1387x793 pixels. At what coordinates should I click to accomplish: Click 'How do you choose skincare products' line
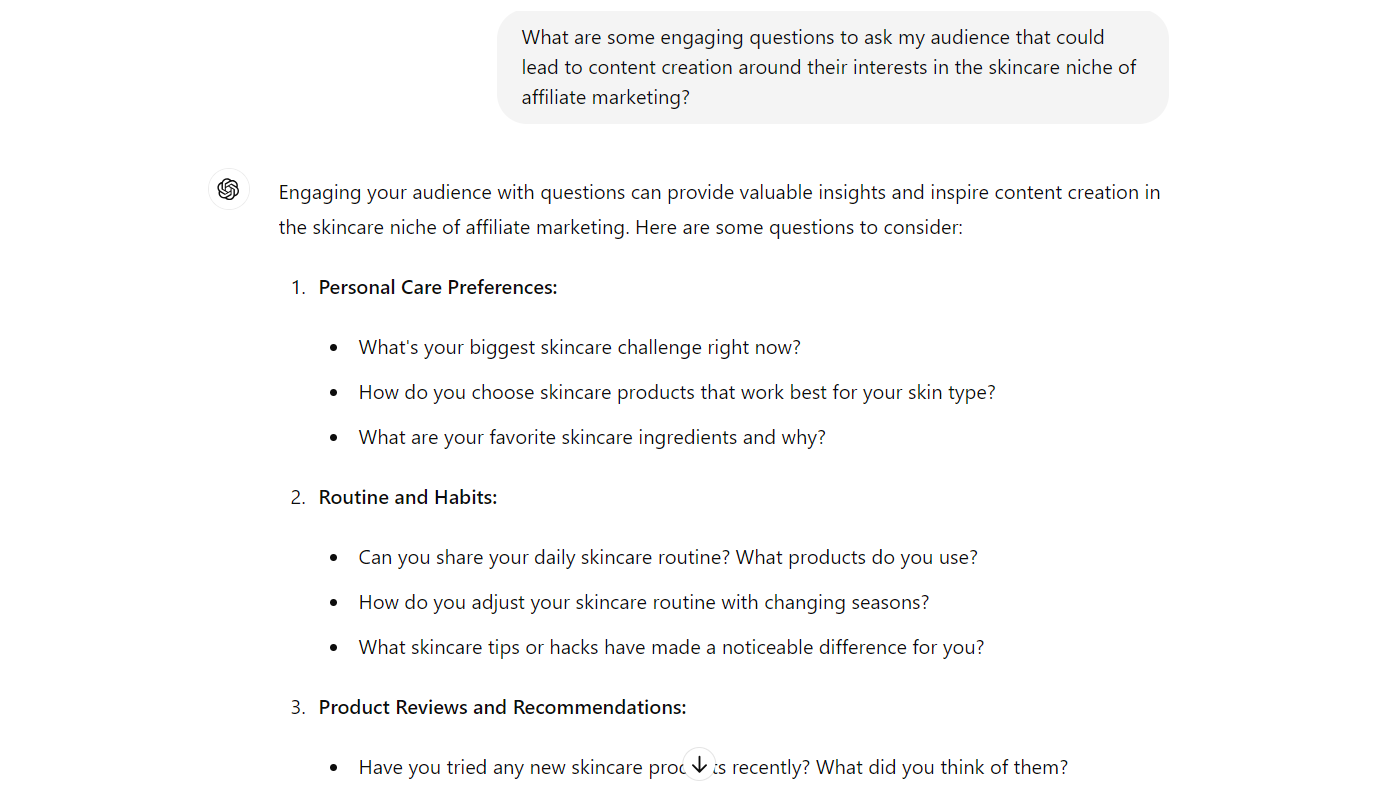coord(677,393)
